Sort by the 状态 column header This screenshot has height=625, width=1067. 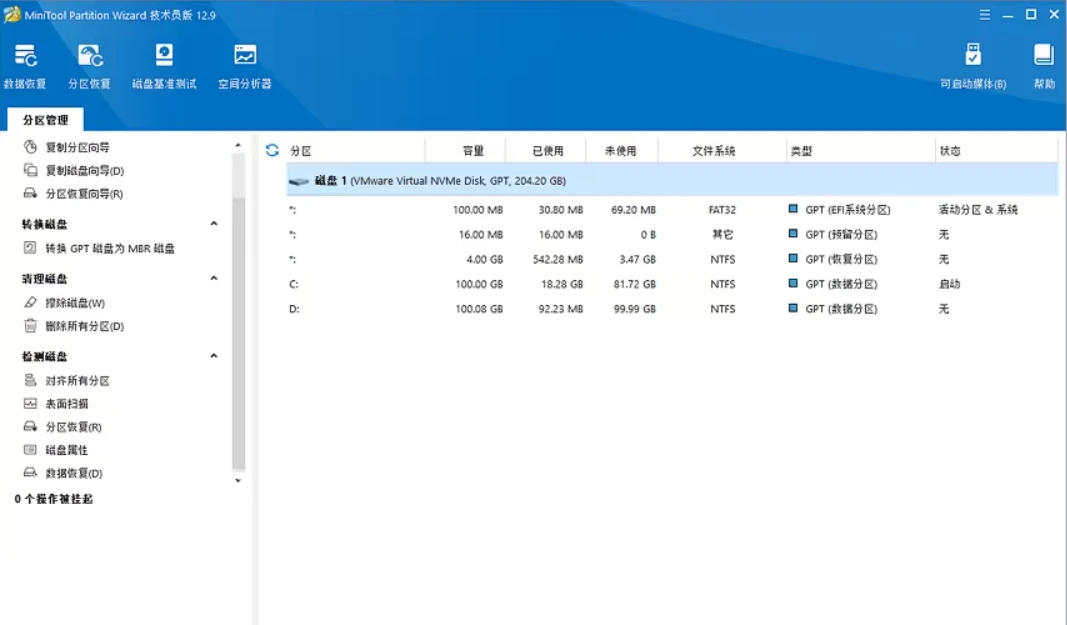pos(951,151)
